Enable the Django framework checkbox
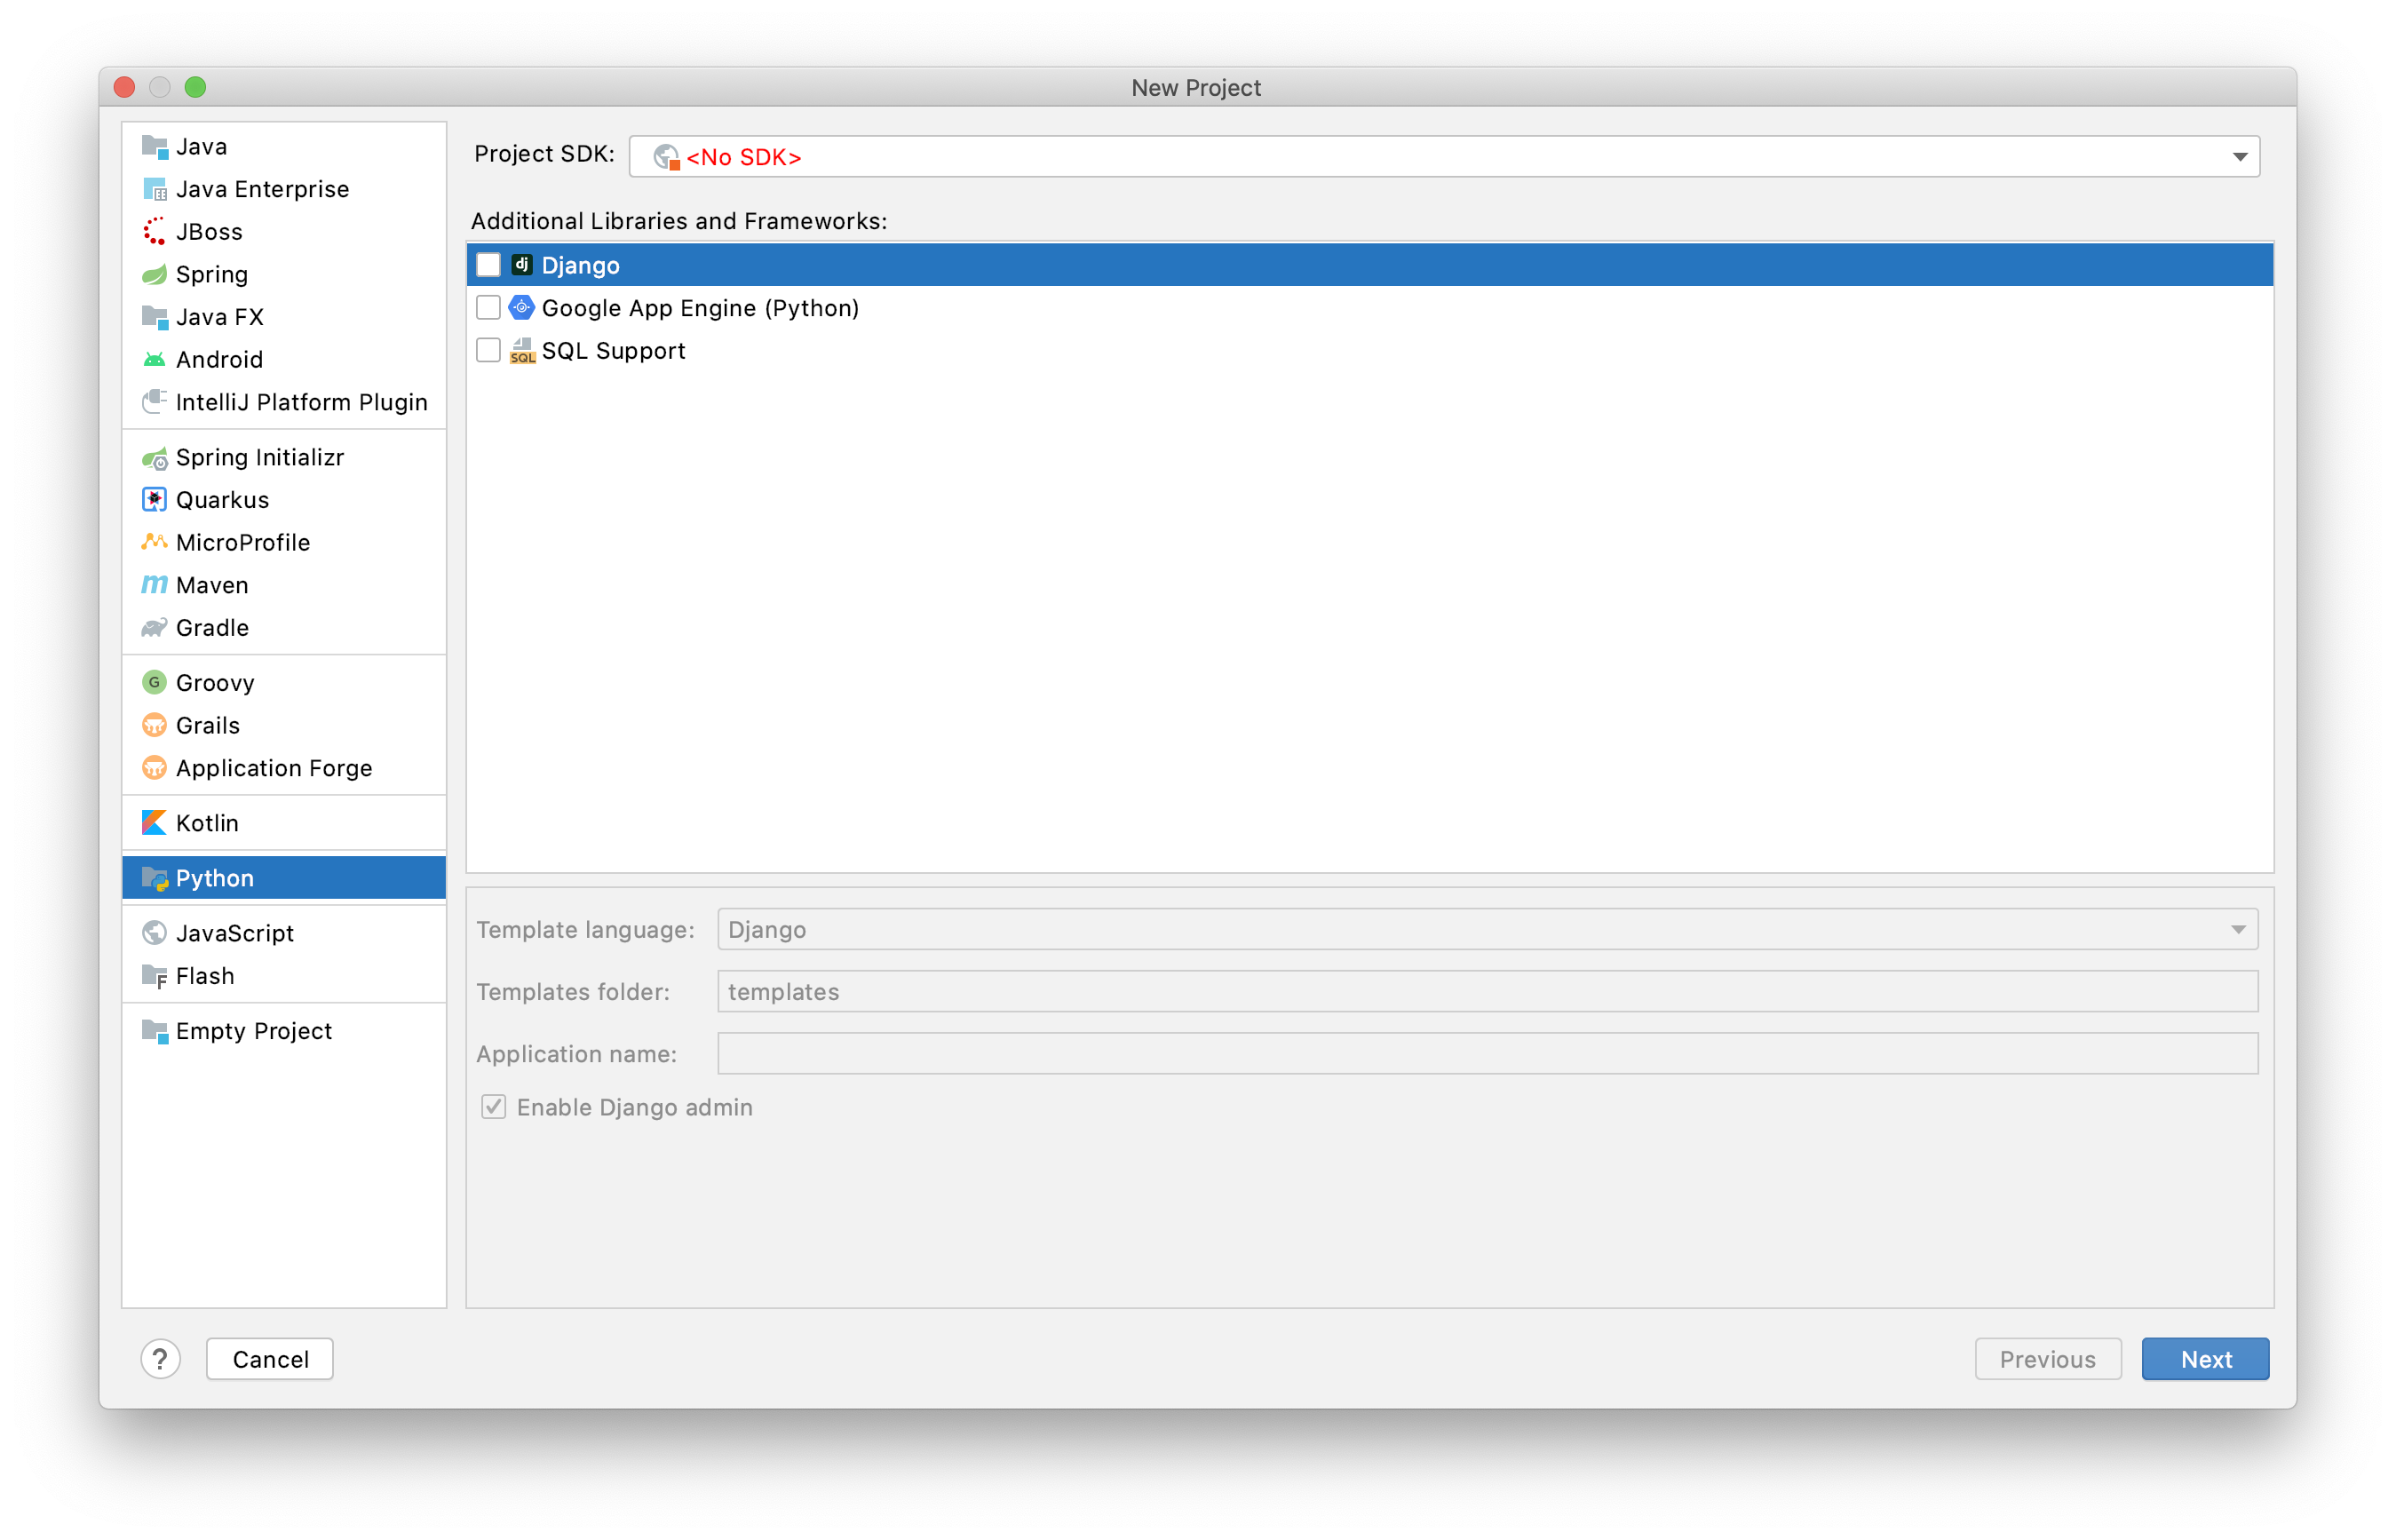This screenshot has width=2396, height=1540. pyautogui.click(x=488, y=265)
